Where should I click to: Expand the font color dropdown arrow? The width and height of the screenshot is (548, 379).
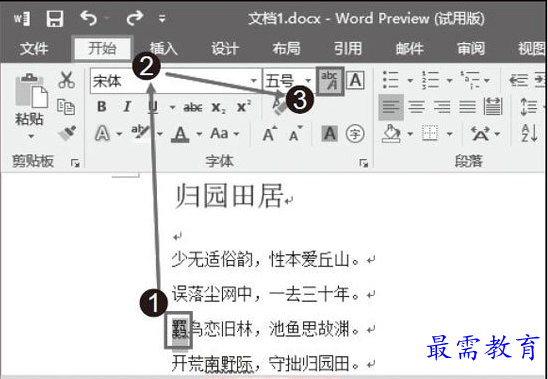199,134
